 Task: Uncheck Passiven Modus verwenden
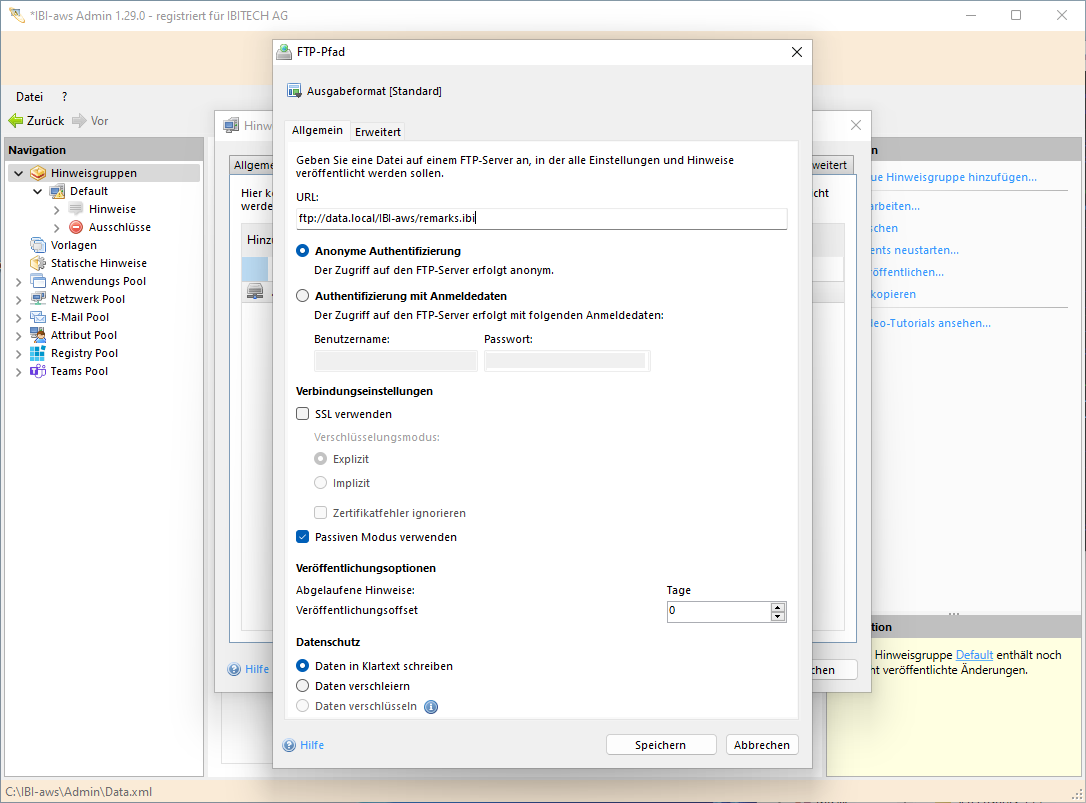click(303, 537)
